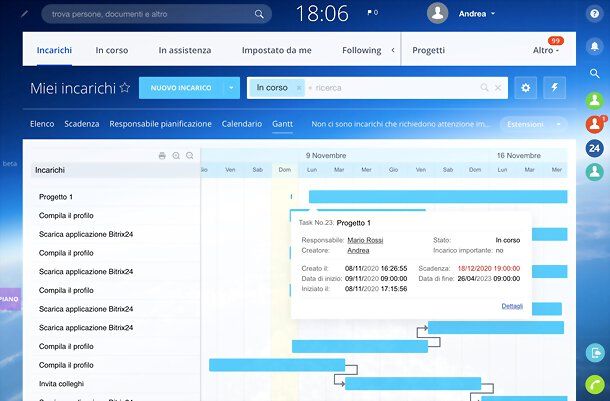Switch to Scadenza view
Viewport: 610px width, 401px height.
pyautogui.click(x=82, y=124)
